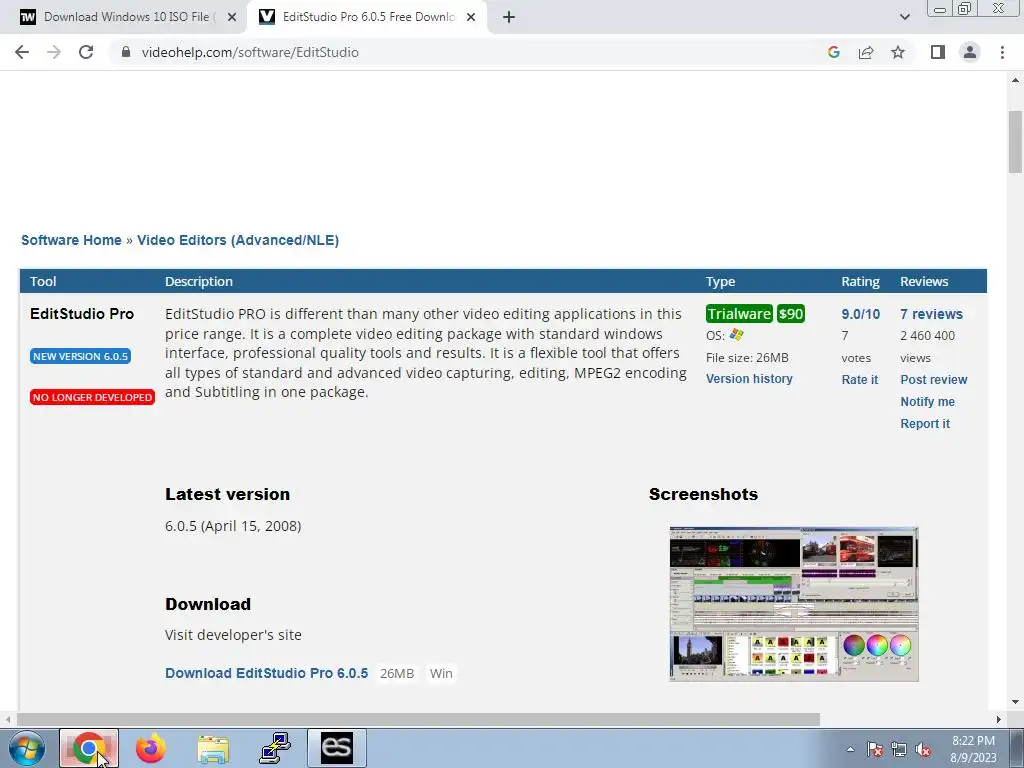
Task: Open the Version history link
Action: click(x=749, y=379)
